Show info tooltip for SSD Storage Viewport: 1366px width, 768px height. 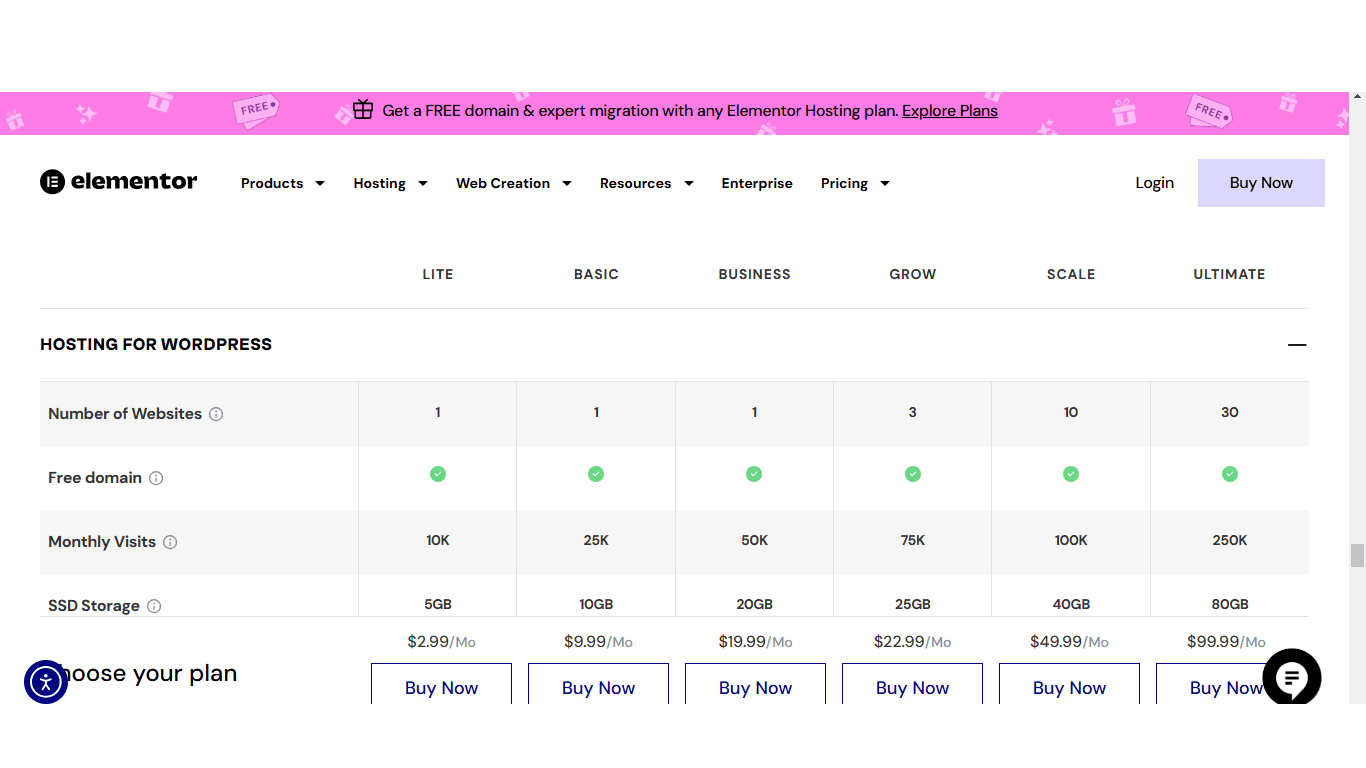click(154, 606)
